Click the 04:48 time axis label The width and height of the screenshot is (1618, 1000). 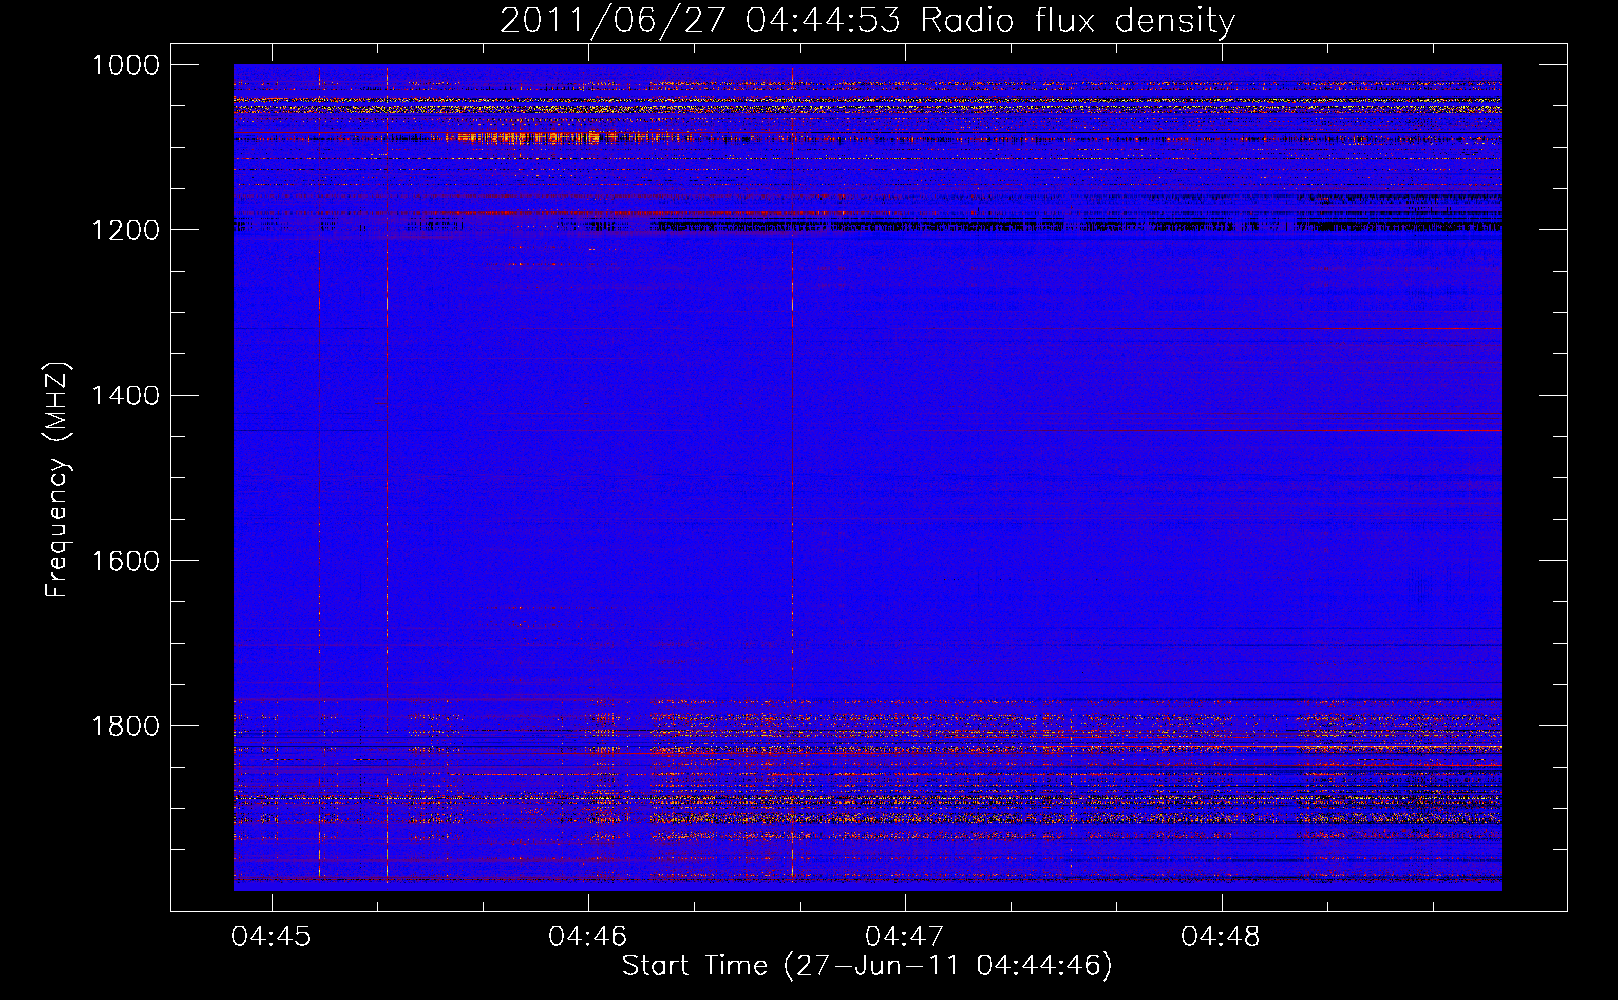tap(1221, 936)
